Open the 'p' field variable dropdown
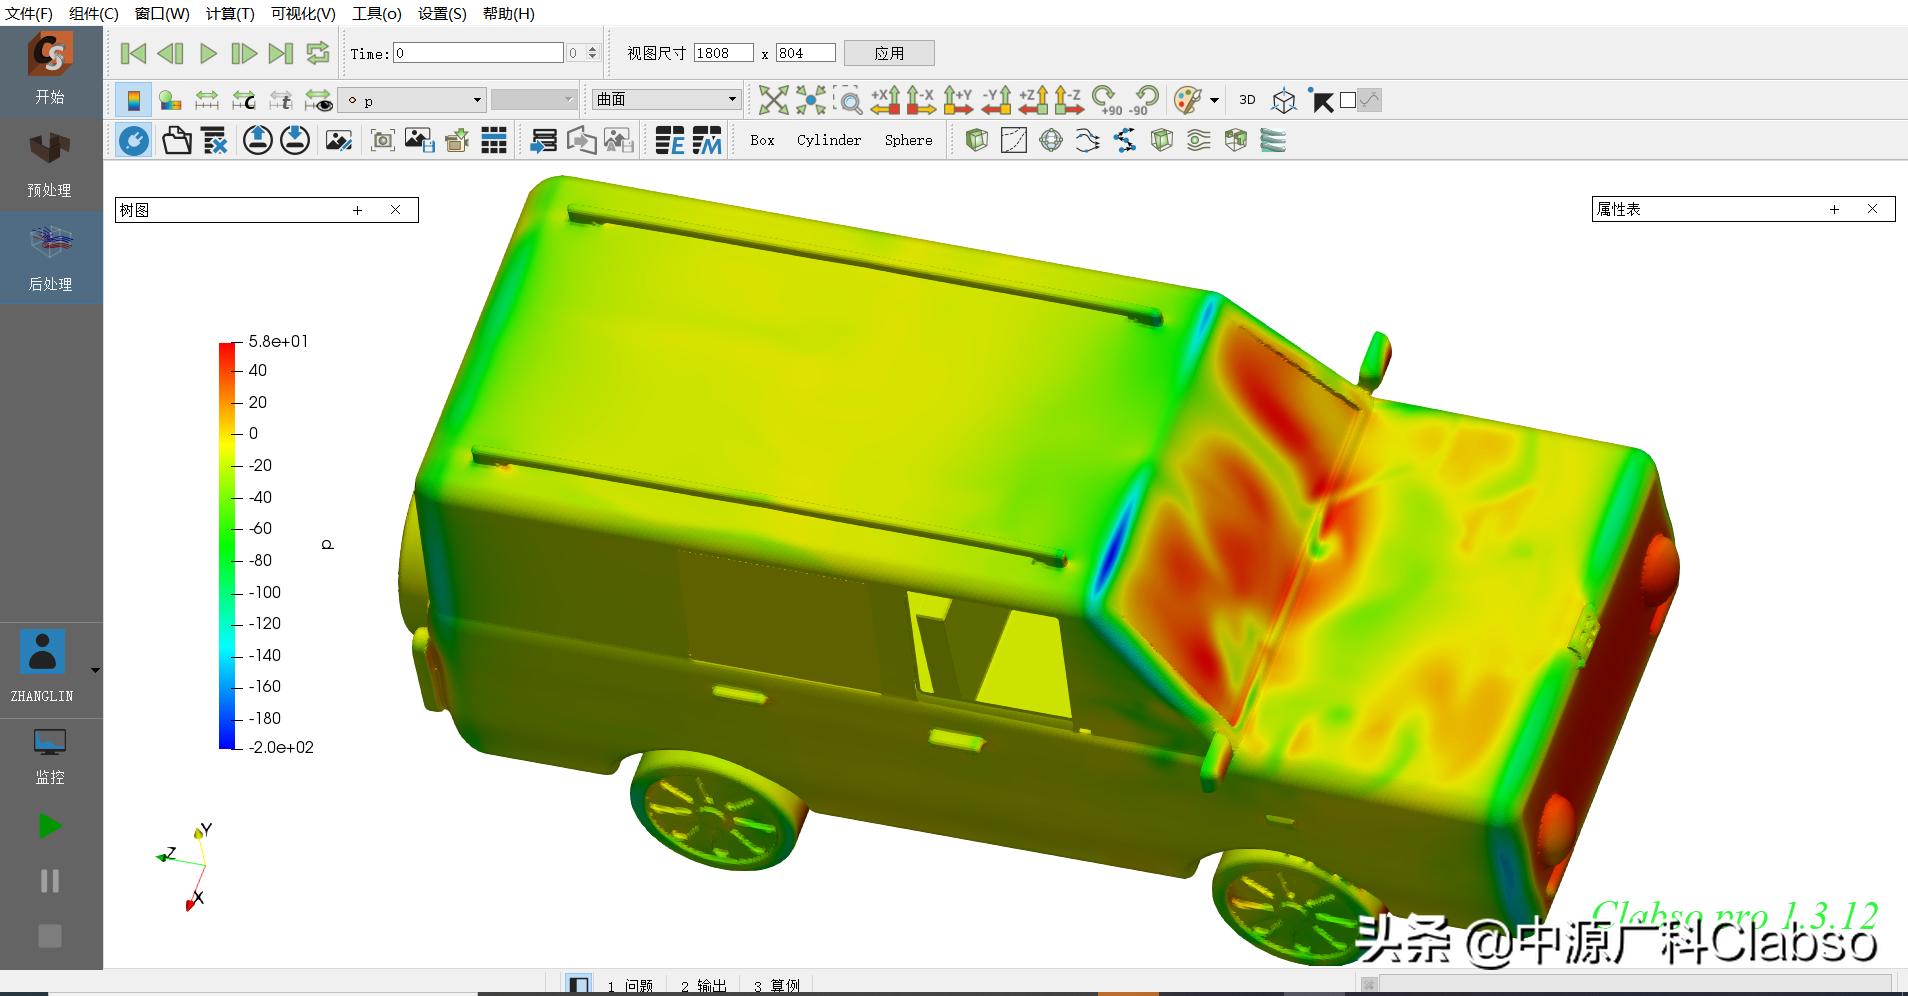Screen dimensions: 1908x996 point(412,100)
